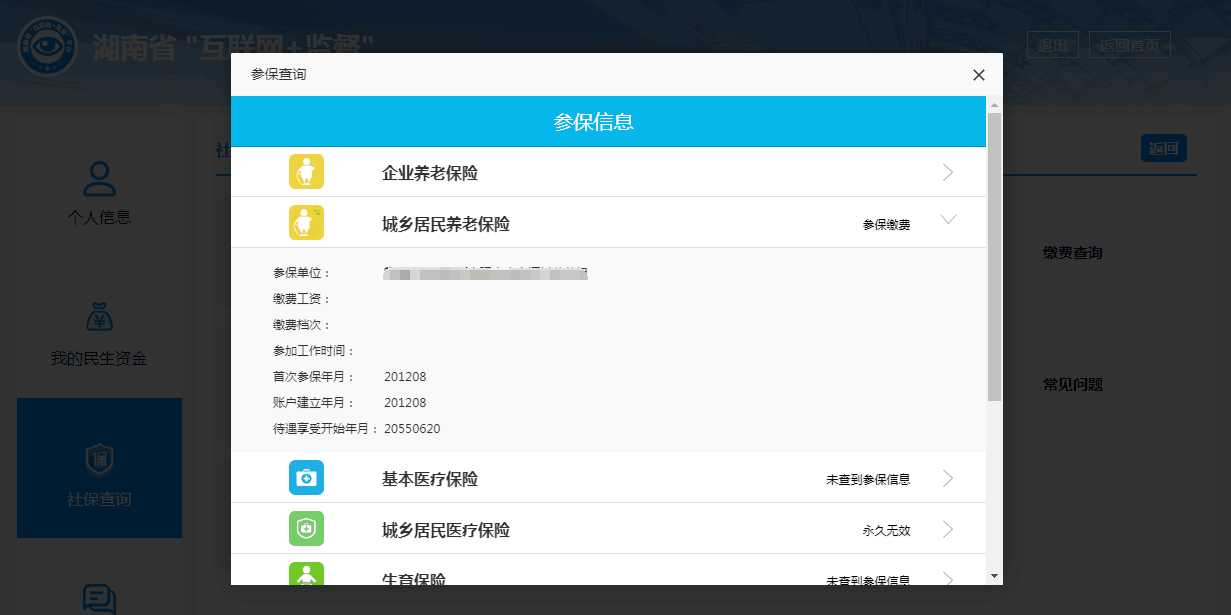Click the 城乡居民医疗保险 green shield icon
Image resolution: width=1231 pixels, height=615 pixels.
tap(306, 529)
